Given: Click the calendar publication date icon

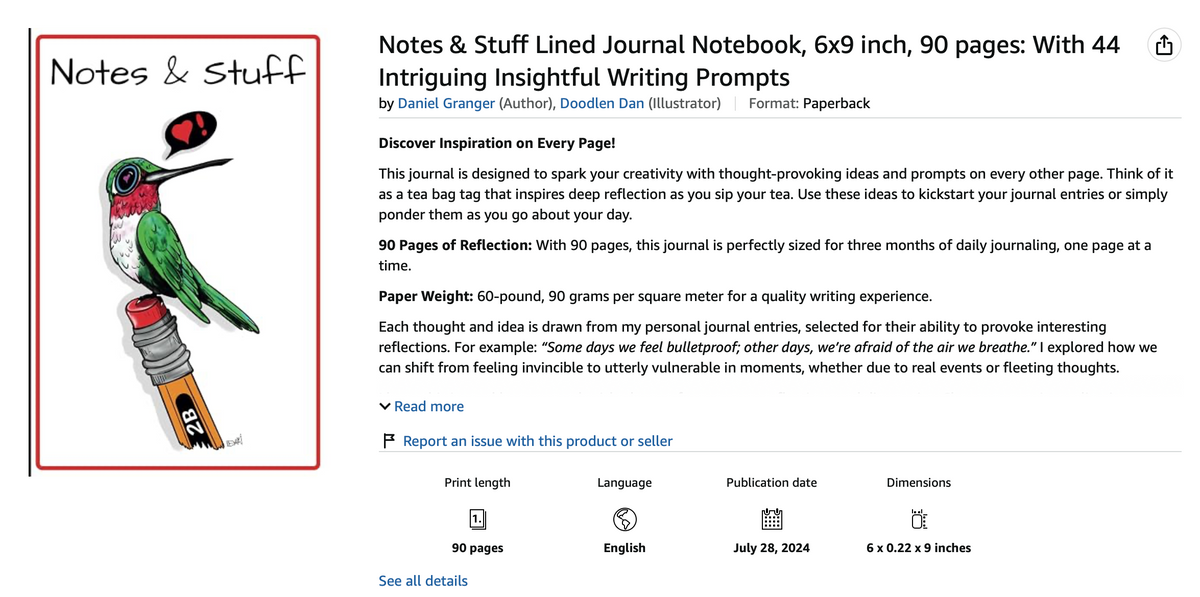Looking at the screenshot, I should [771, 518].
